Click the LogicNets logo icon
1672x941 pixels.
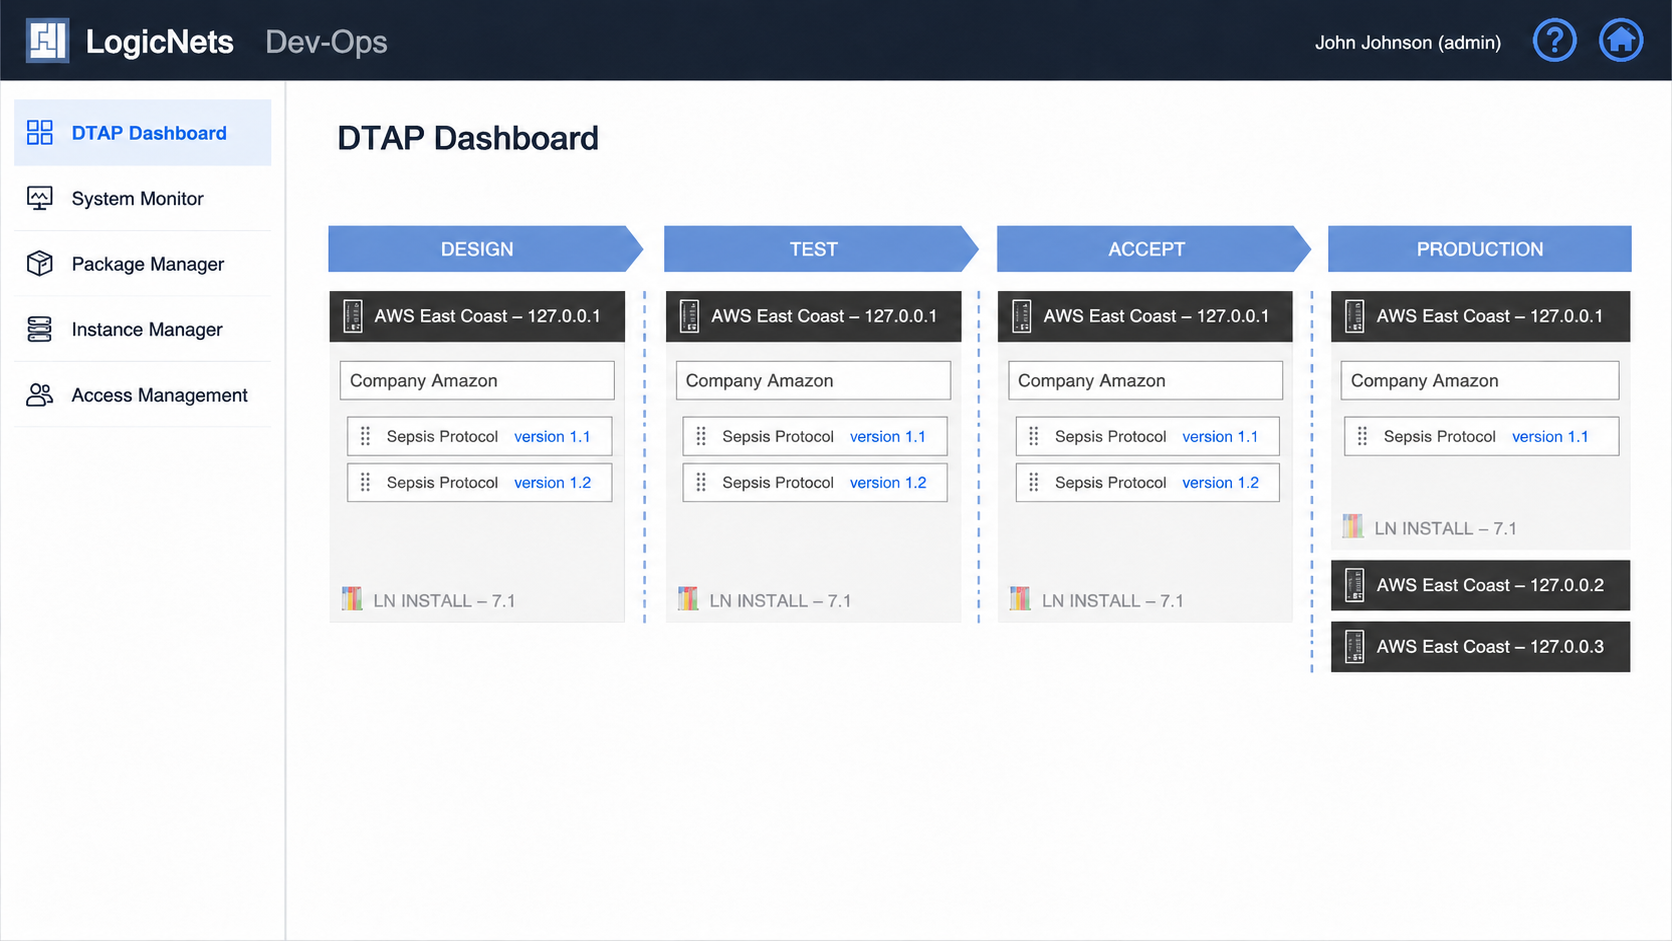[x=47, y=41]
